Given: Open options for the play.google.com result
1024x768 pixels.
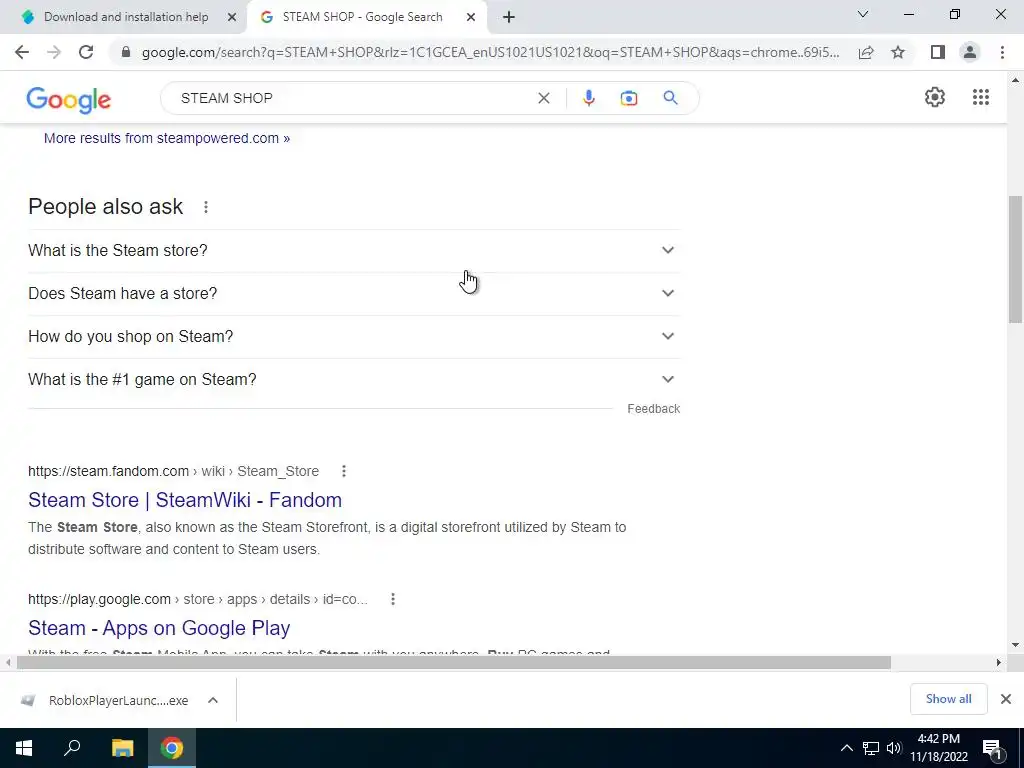Looking at the screenshot, I should (392, 599).
